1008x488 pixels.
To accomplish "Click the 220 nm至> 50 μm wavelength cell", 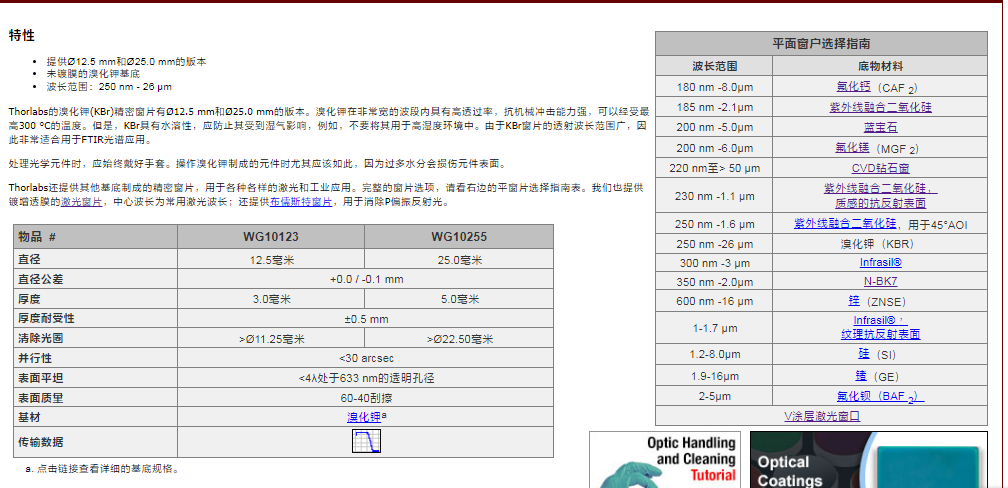I will [714, 168].
